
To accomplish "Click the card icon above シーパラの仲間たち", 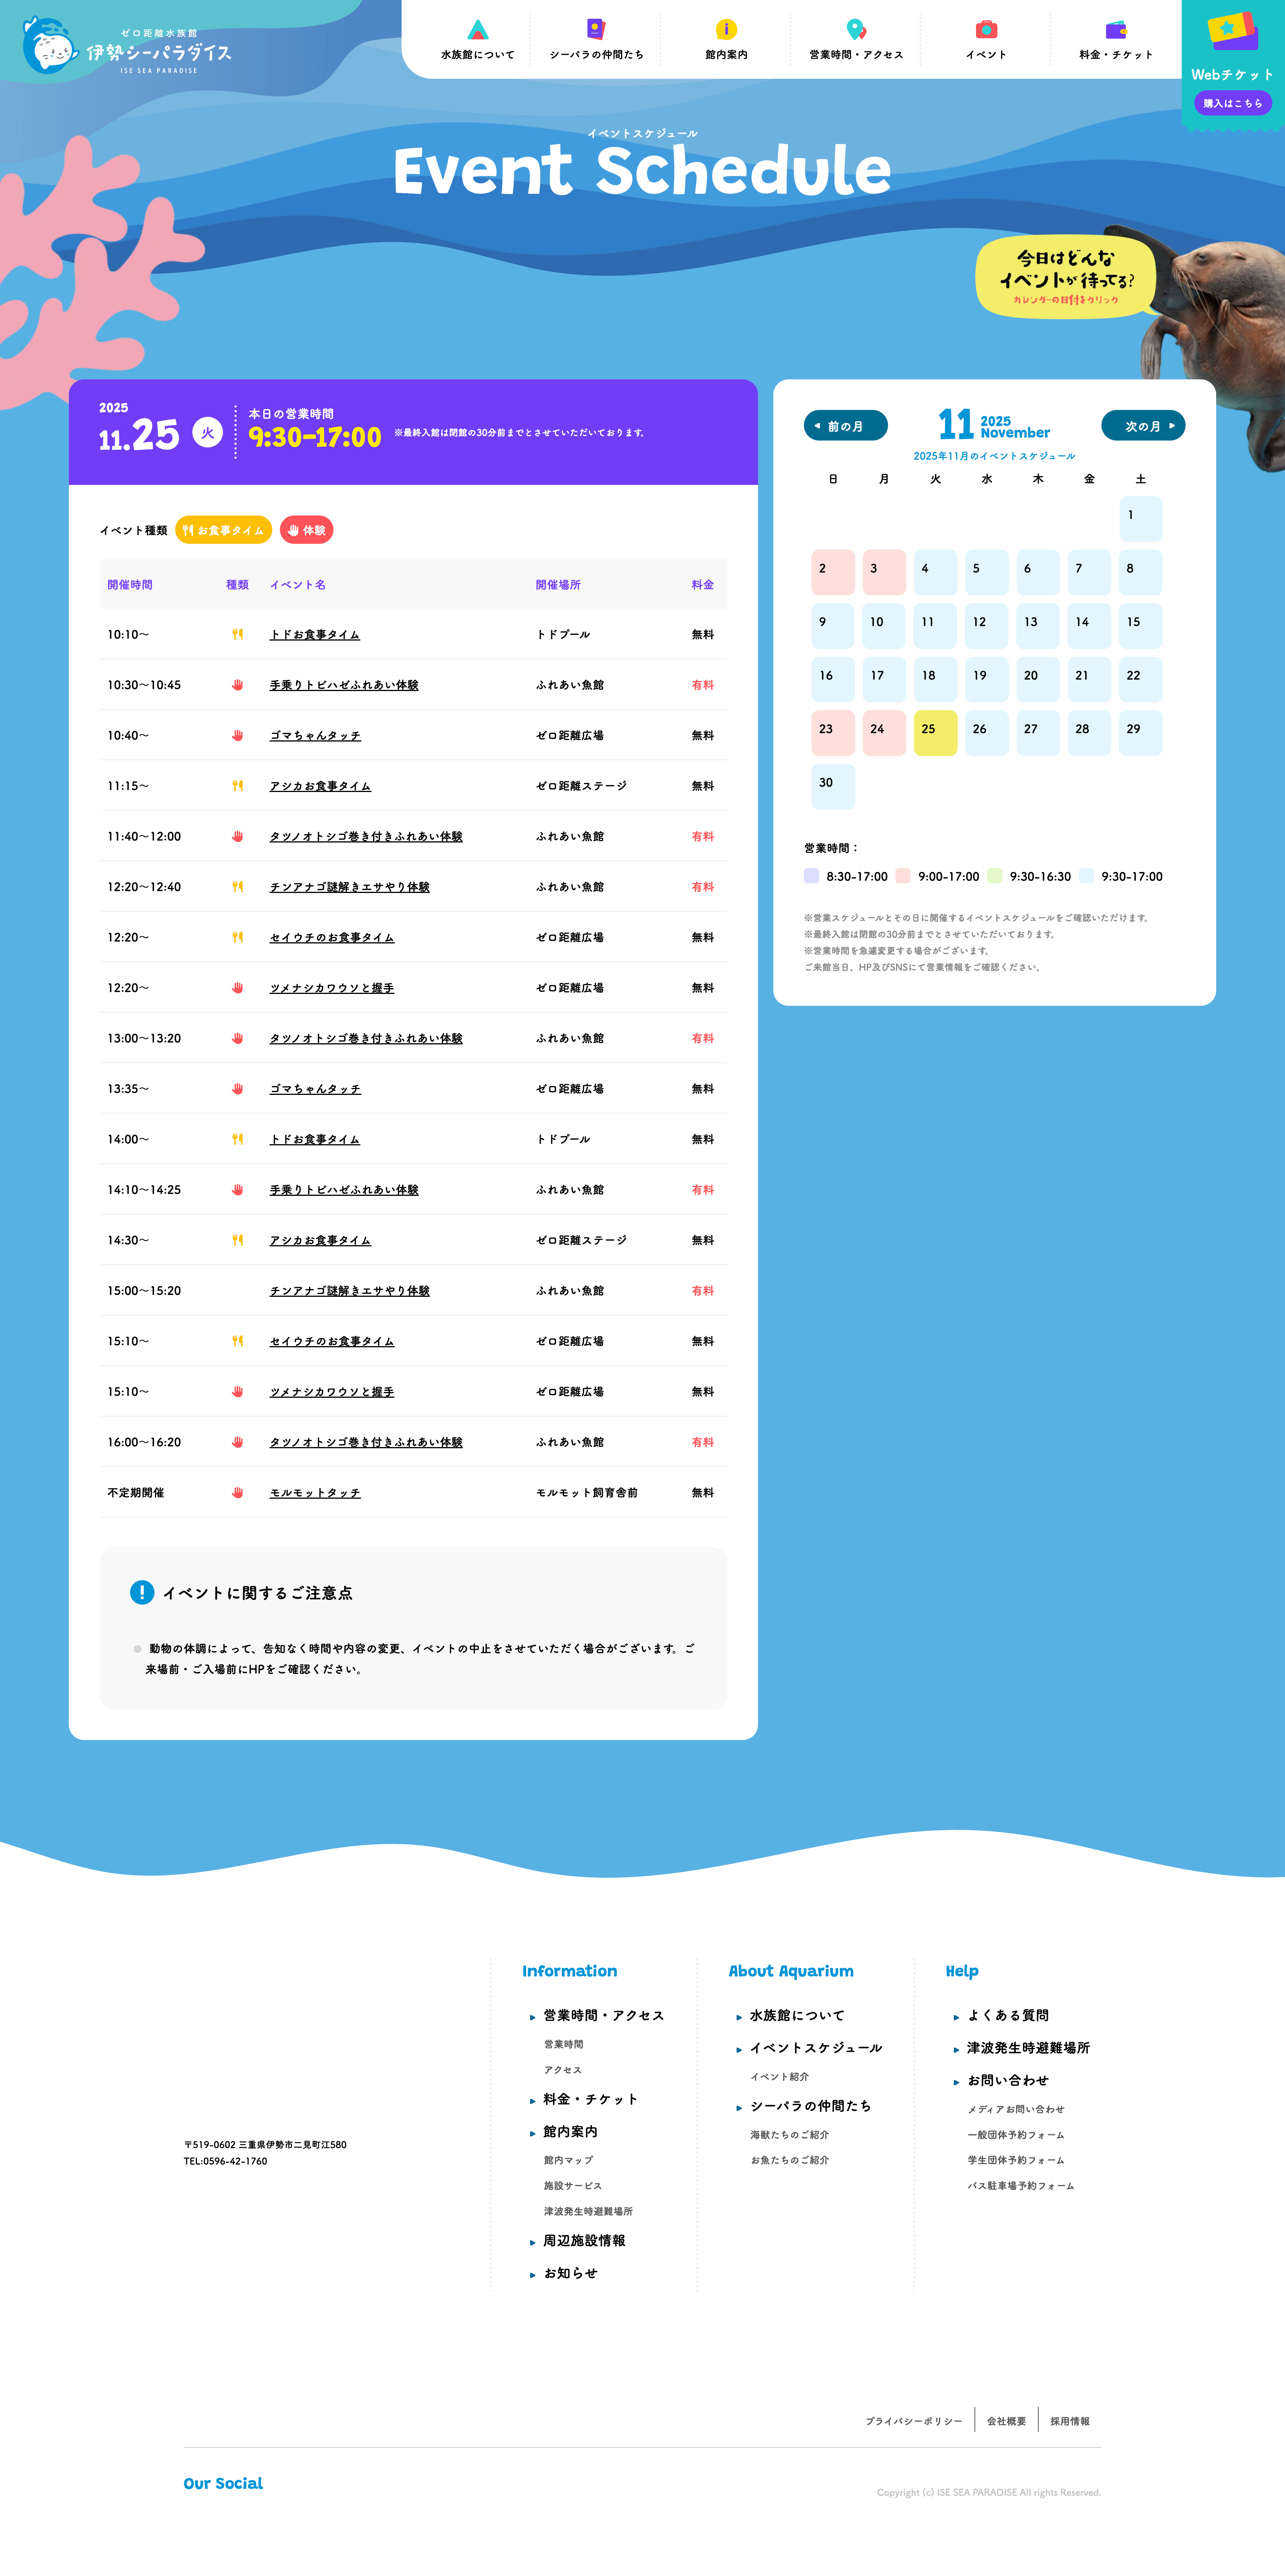I will tap(596, 29).
